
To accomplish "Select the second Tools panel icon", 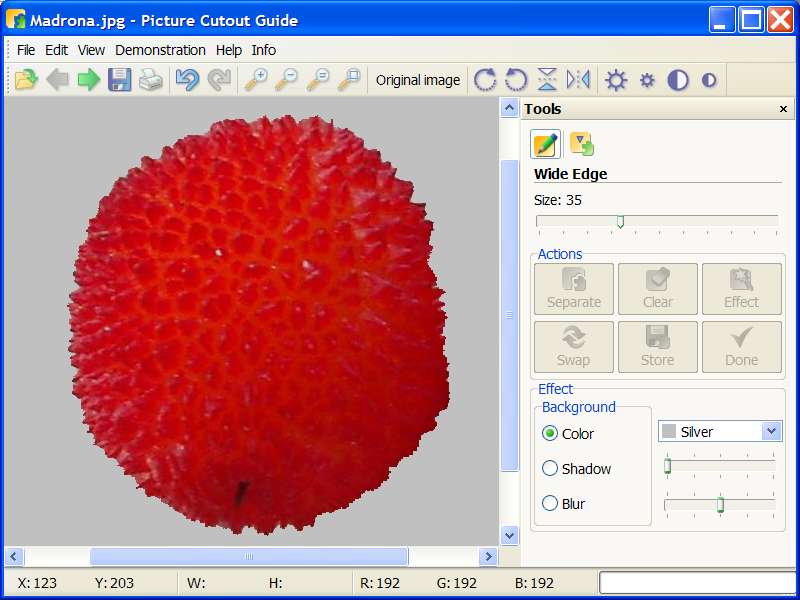I will tap(582, 144).
